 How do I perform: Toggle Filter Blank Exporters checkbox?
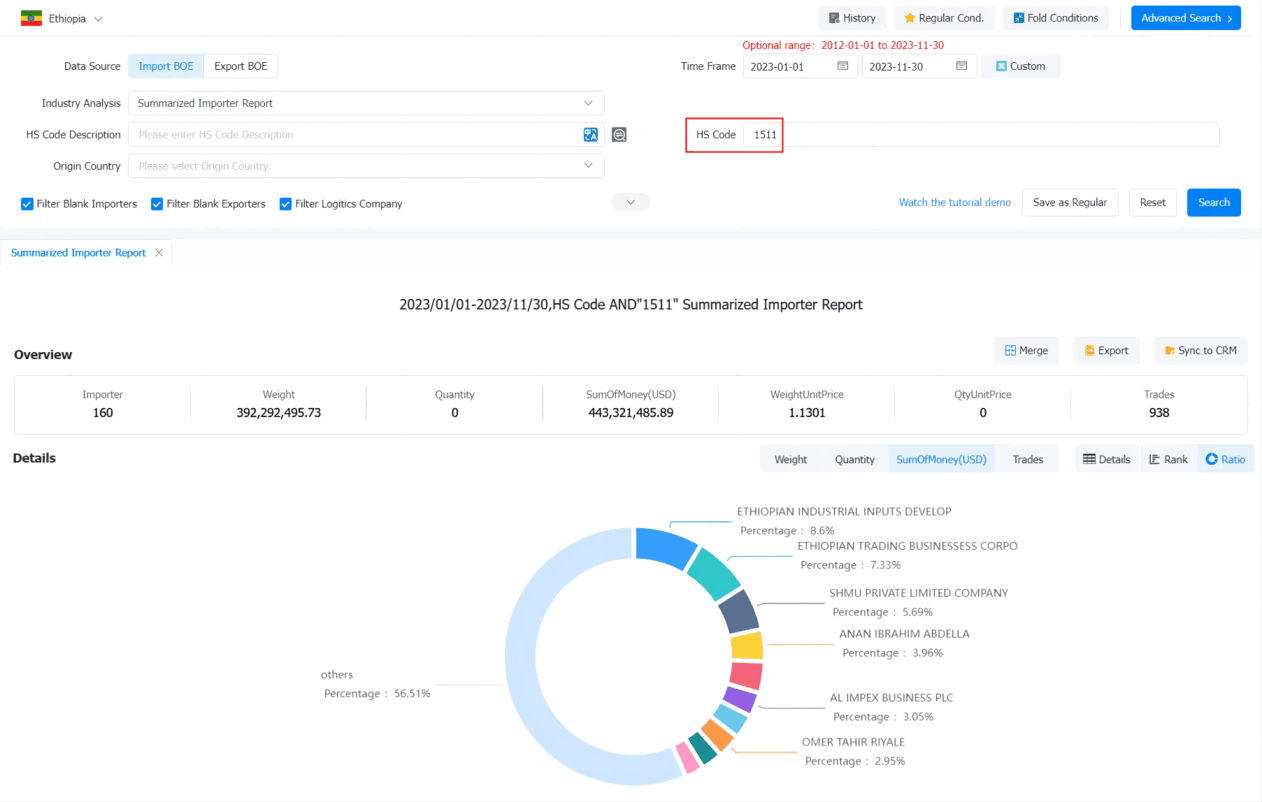click(157, 204)
